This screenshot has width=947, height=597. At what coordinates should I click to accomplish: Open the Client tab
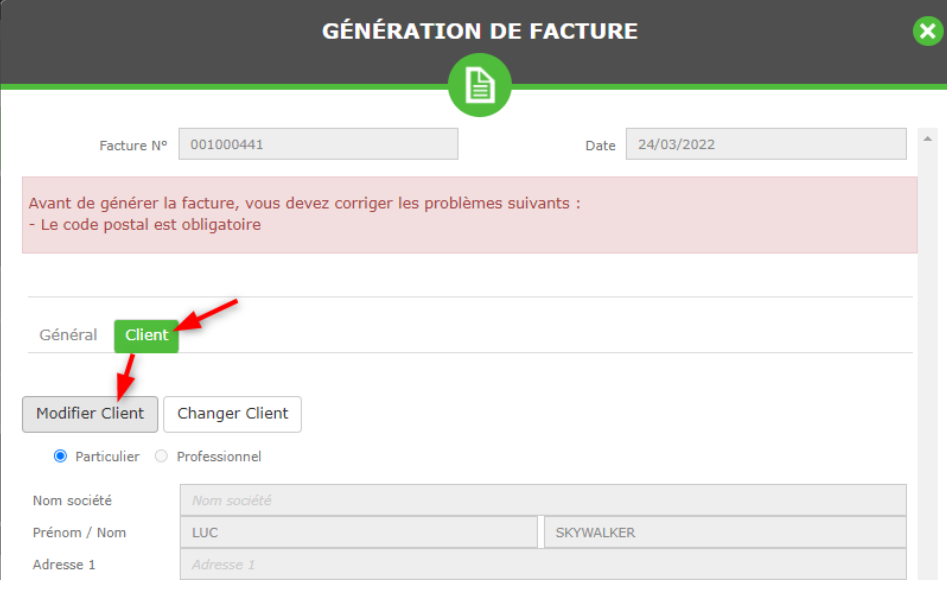146,335
